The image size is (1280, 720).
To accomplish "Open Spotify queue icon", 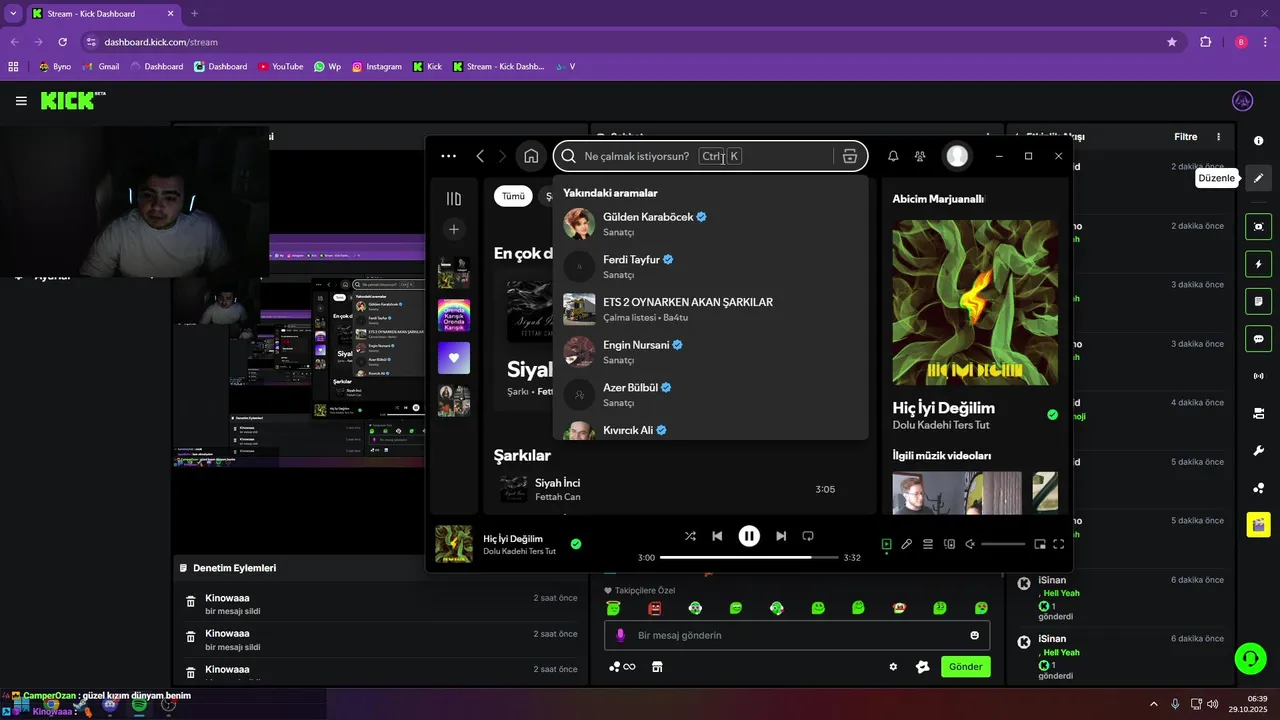I will tap(928, 544).
